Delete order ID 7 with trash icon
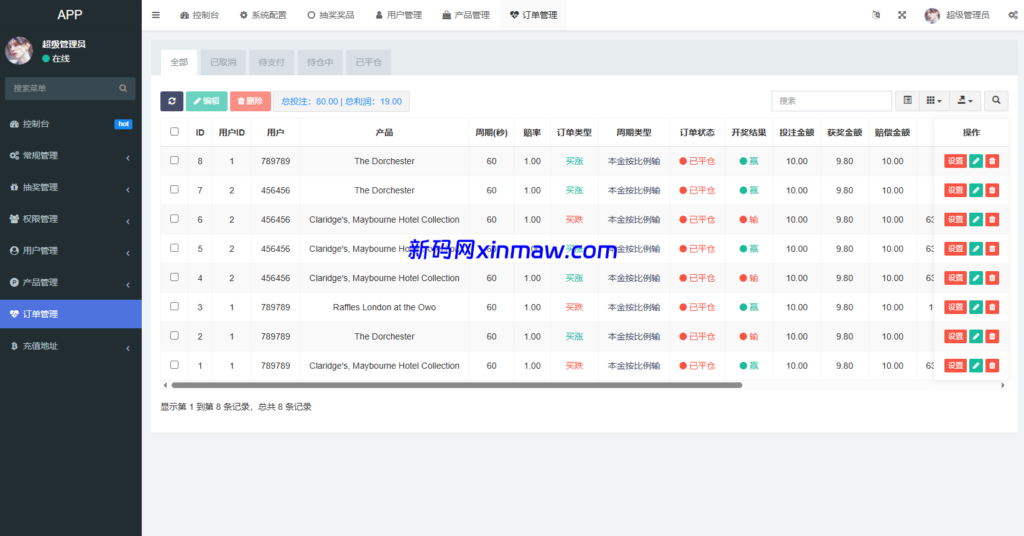1024x536 pixels. (x=992, y=190)
